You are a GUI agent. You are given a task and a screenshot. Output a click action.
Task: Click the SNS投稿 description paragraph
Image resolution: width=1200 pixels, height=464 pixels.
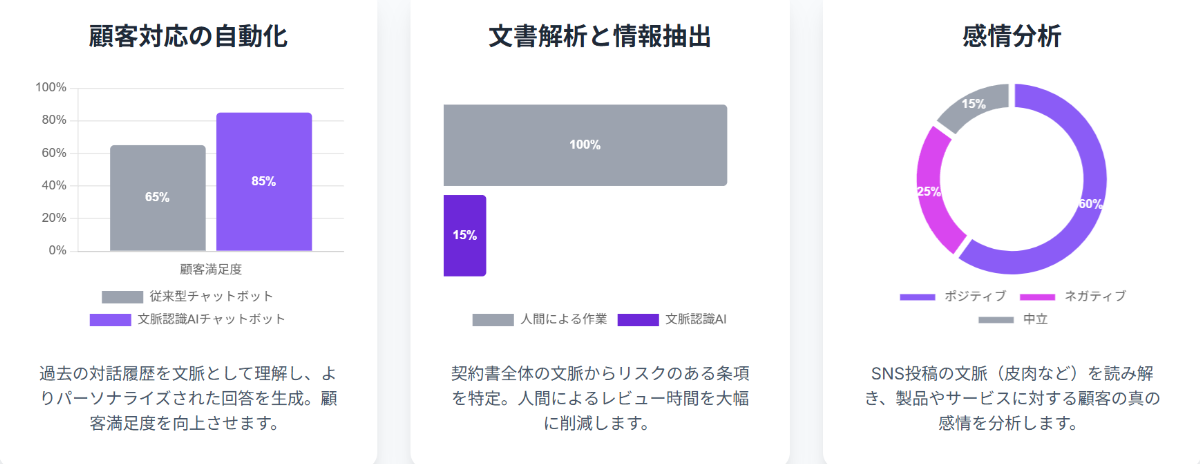coord(1013,398)
